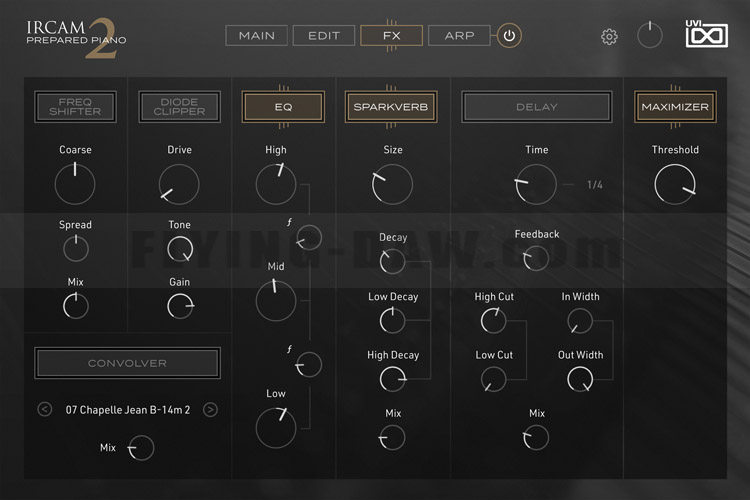
Task: Click the EQ Mid knob
Action: click(x=276, y=300)
